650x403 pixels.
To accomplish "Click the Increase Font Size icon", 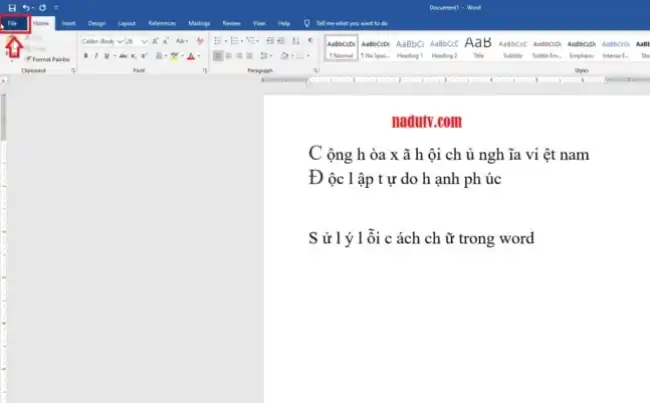I will 155,41.
